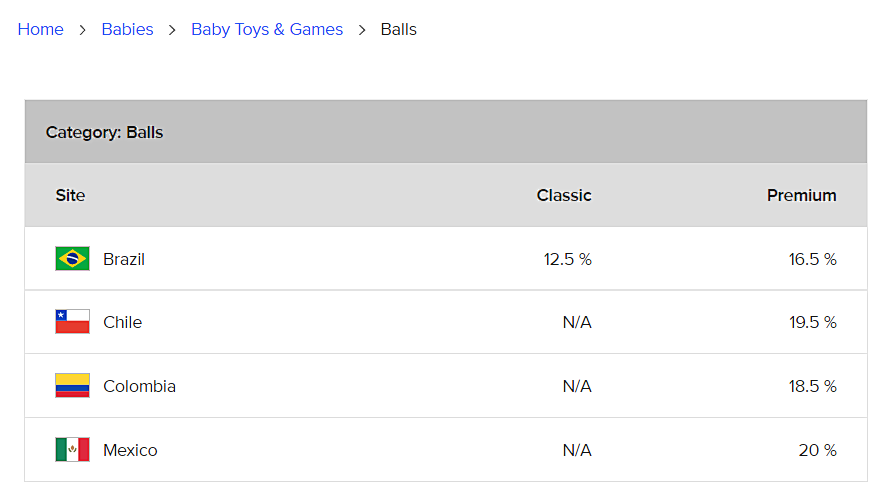Screen dimensions: 890x501
Task: Click the Colombia flag icon
Action: tap(72, 386)
